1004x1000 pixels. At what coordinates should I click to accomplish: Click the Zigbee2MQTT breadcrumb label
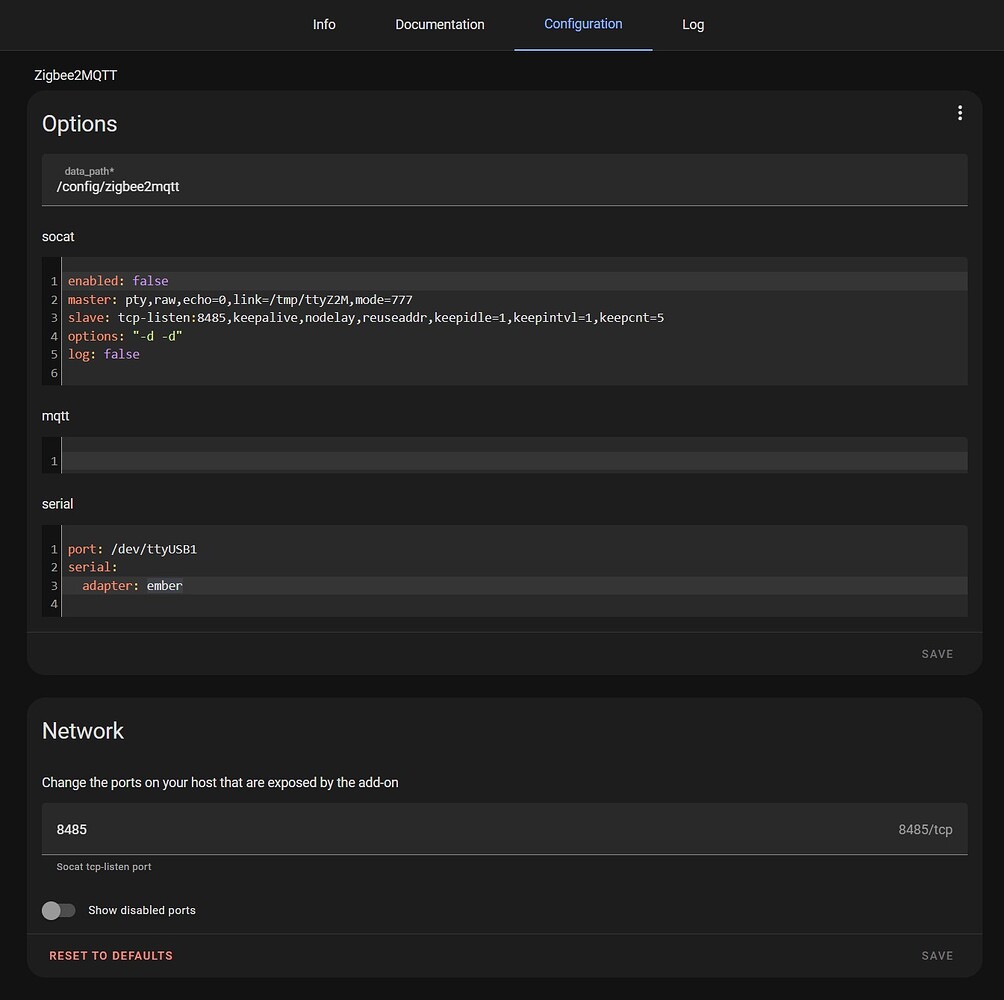click(75, 75)
